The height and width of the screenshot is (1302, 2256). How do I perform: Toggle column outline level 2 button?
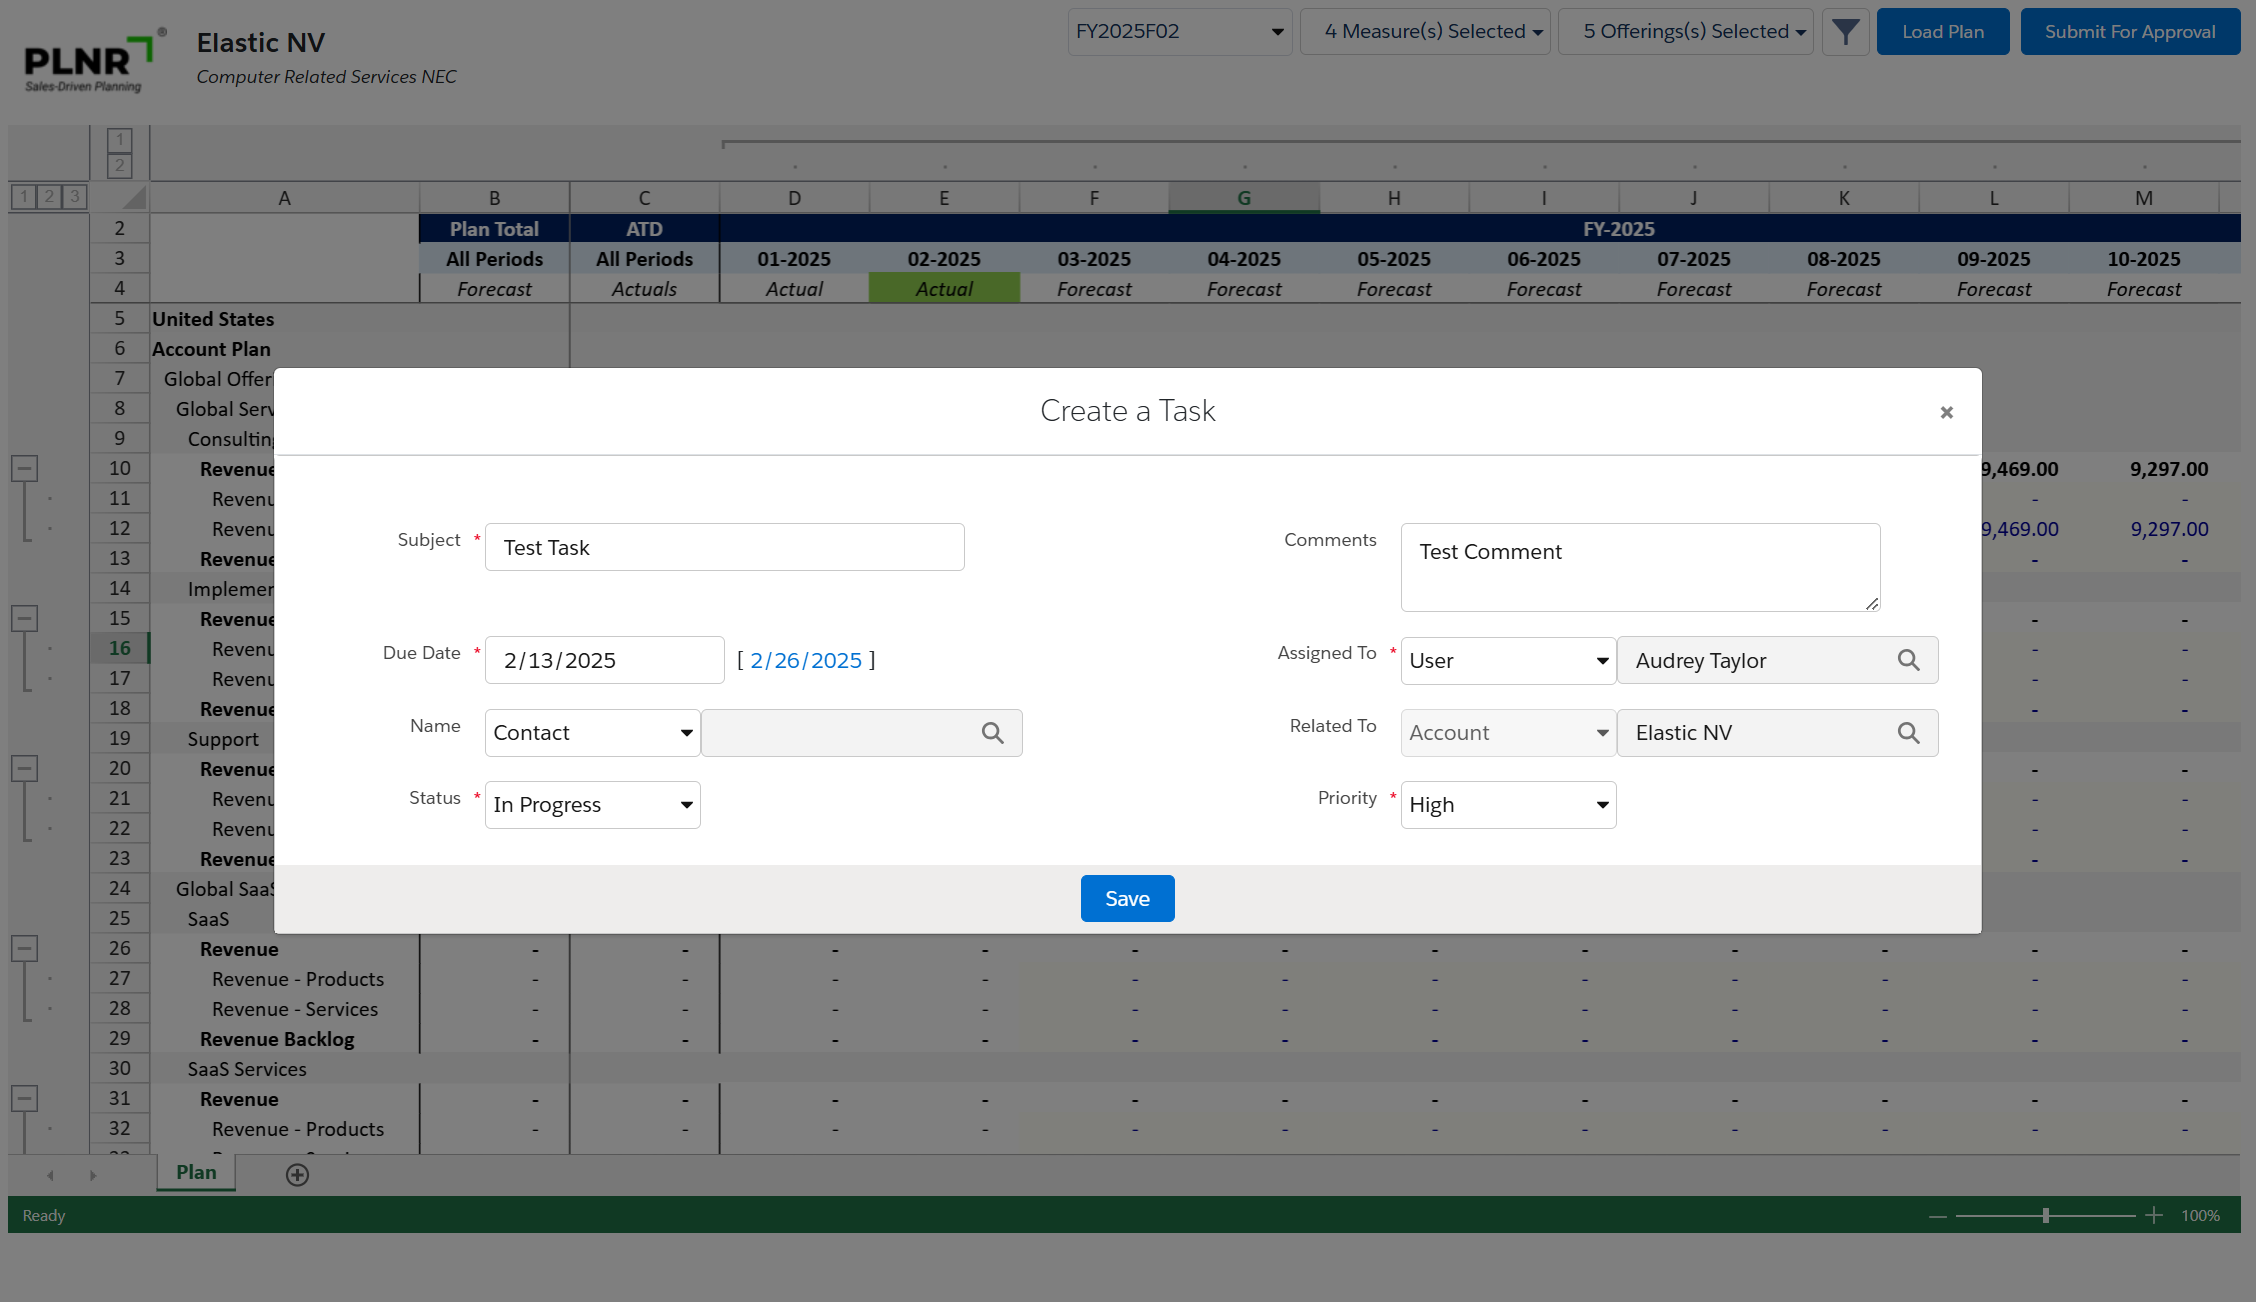coord(120,165)
